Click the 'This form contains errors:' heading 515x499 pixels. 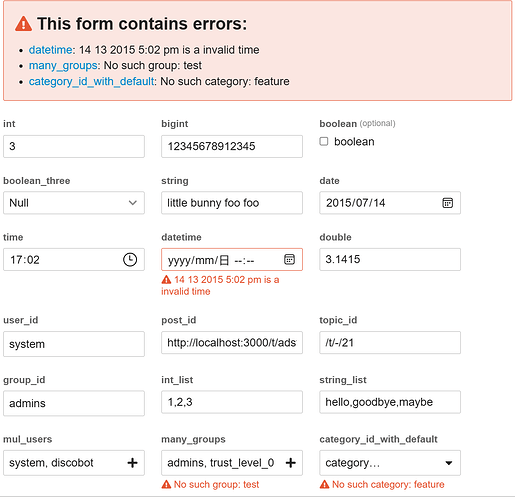click(x=142, y=24)
